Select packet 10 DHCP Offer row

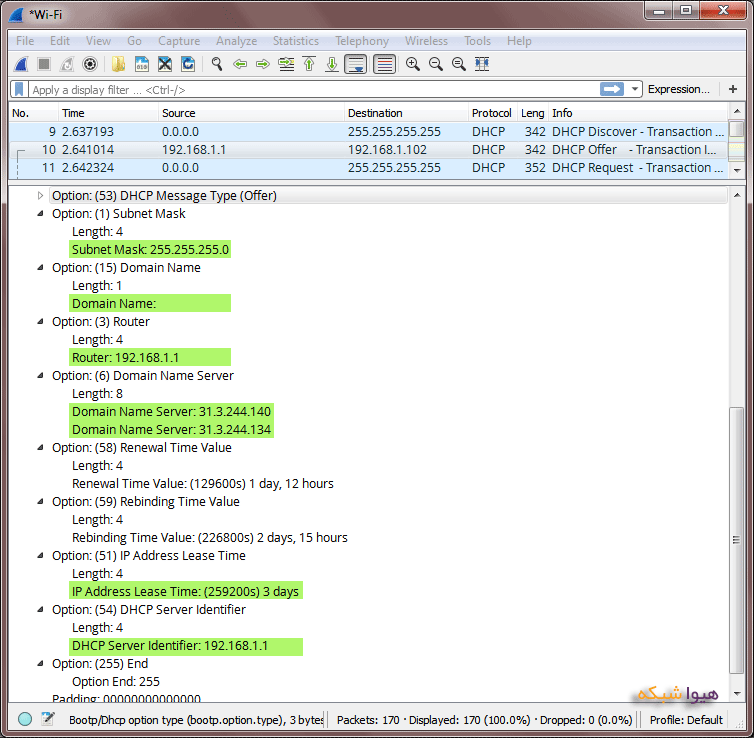click(x=368, y=150)
